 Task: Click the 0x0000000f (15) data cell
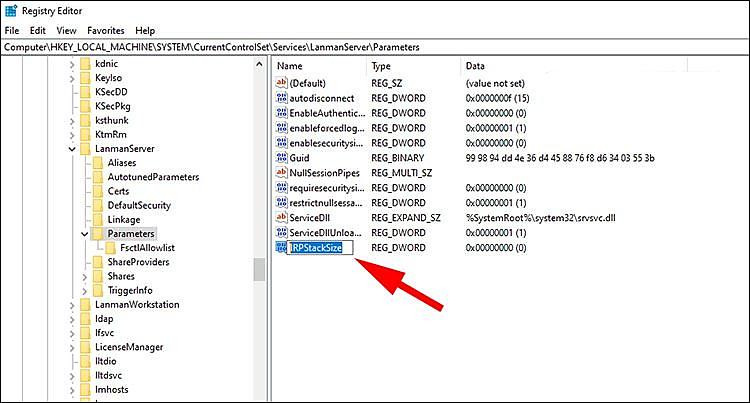(x=497, y=98)
